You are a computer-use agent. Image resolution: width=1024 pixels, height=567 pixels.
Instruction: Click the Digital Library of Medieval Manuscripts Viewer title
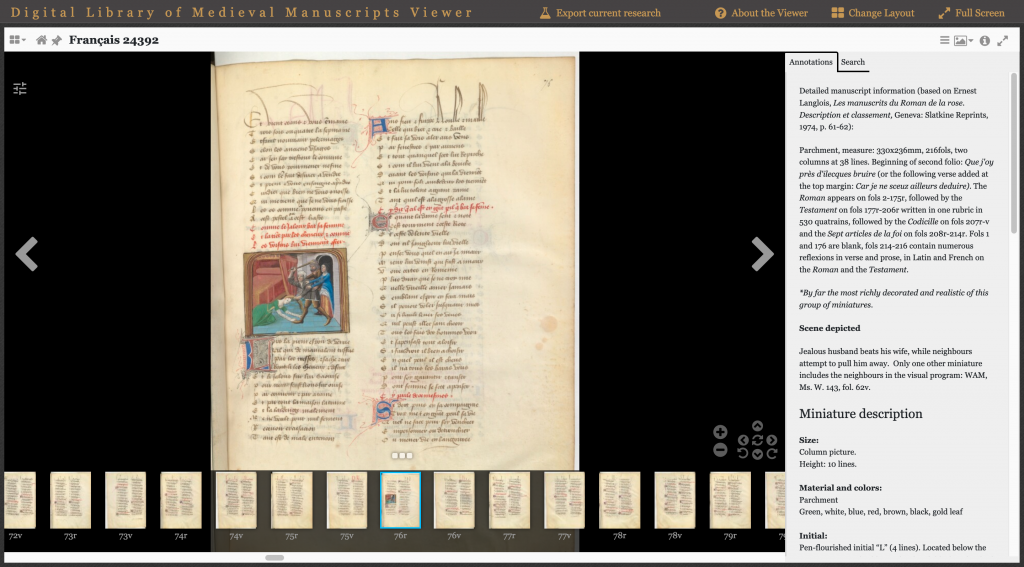coord(242,12)
